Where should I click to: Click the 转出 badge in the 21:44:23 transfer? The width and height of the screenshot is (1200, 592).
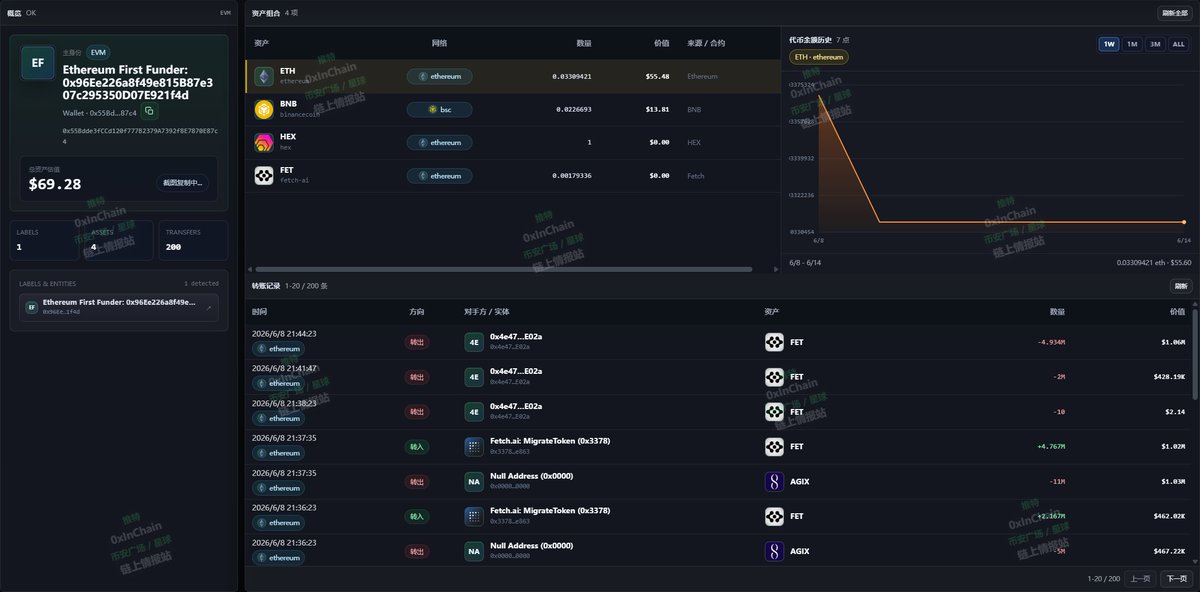tap(416, 341)
